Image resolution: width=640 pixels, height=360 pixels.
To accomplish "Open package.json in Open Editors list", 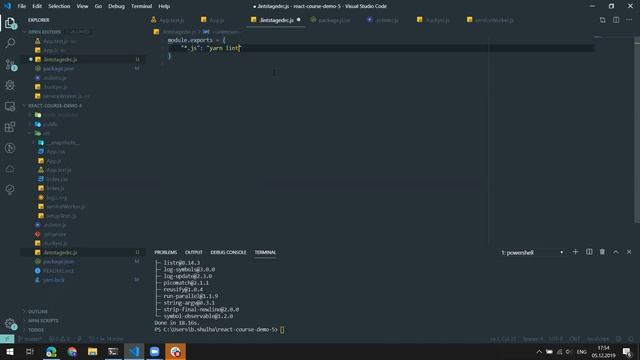I will 58,69.
